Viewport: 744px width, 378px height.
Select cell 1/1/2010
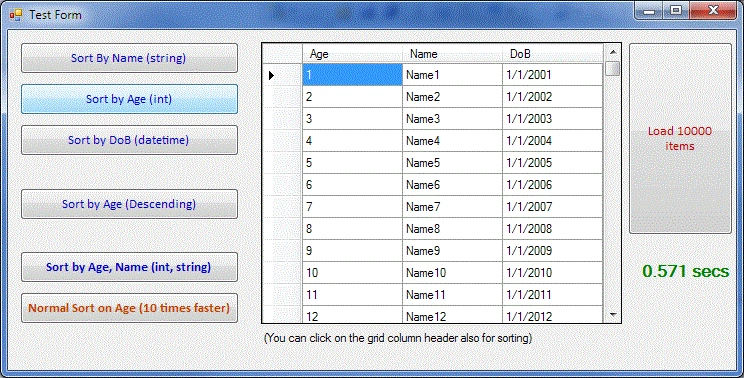click(x=552, y=273)
